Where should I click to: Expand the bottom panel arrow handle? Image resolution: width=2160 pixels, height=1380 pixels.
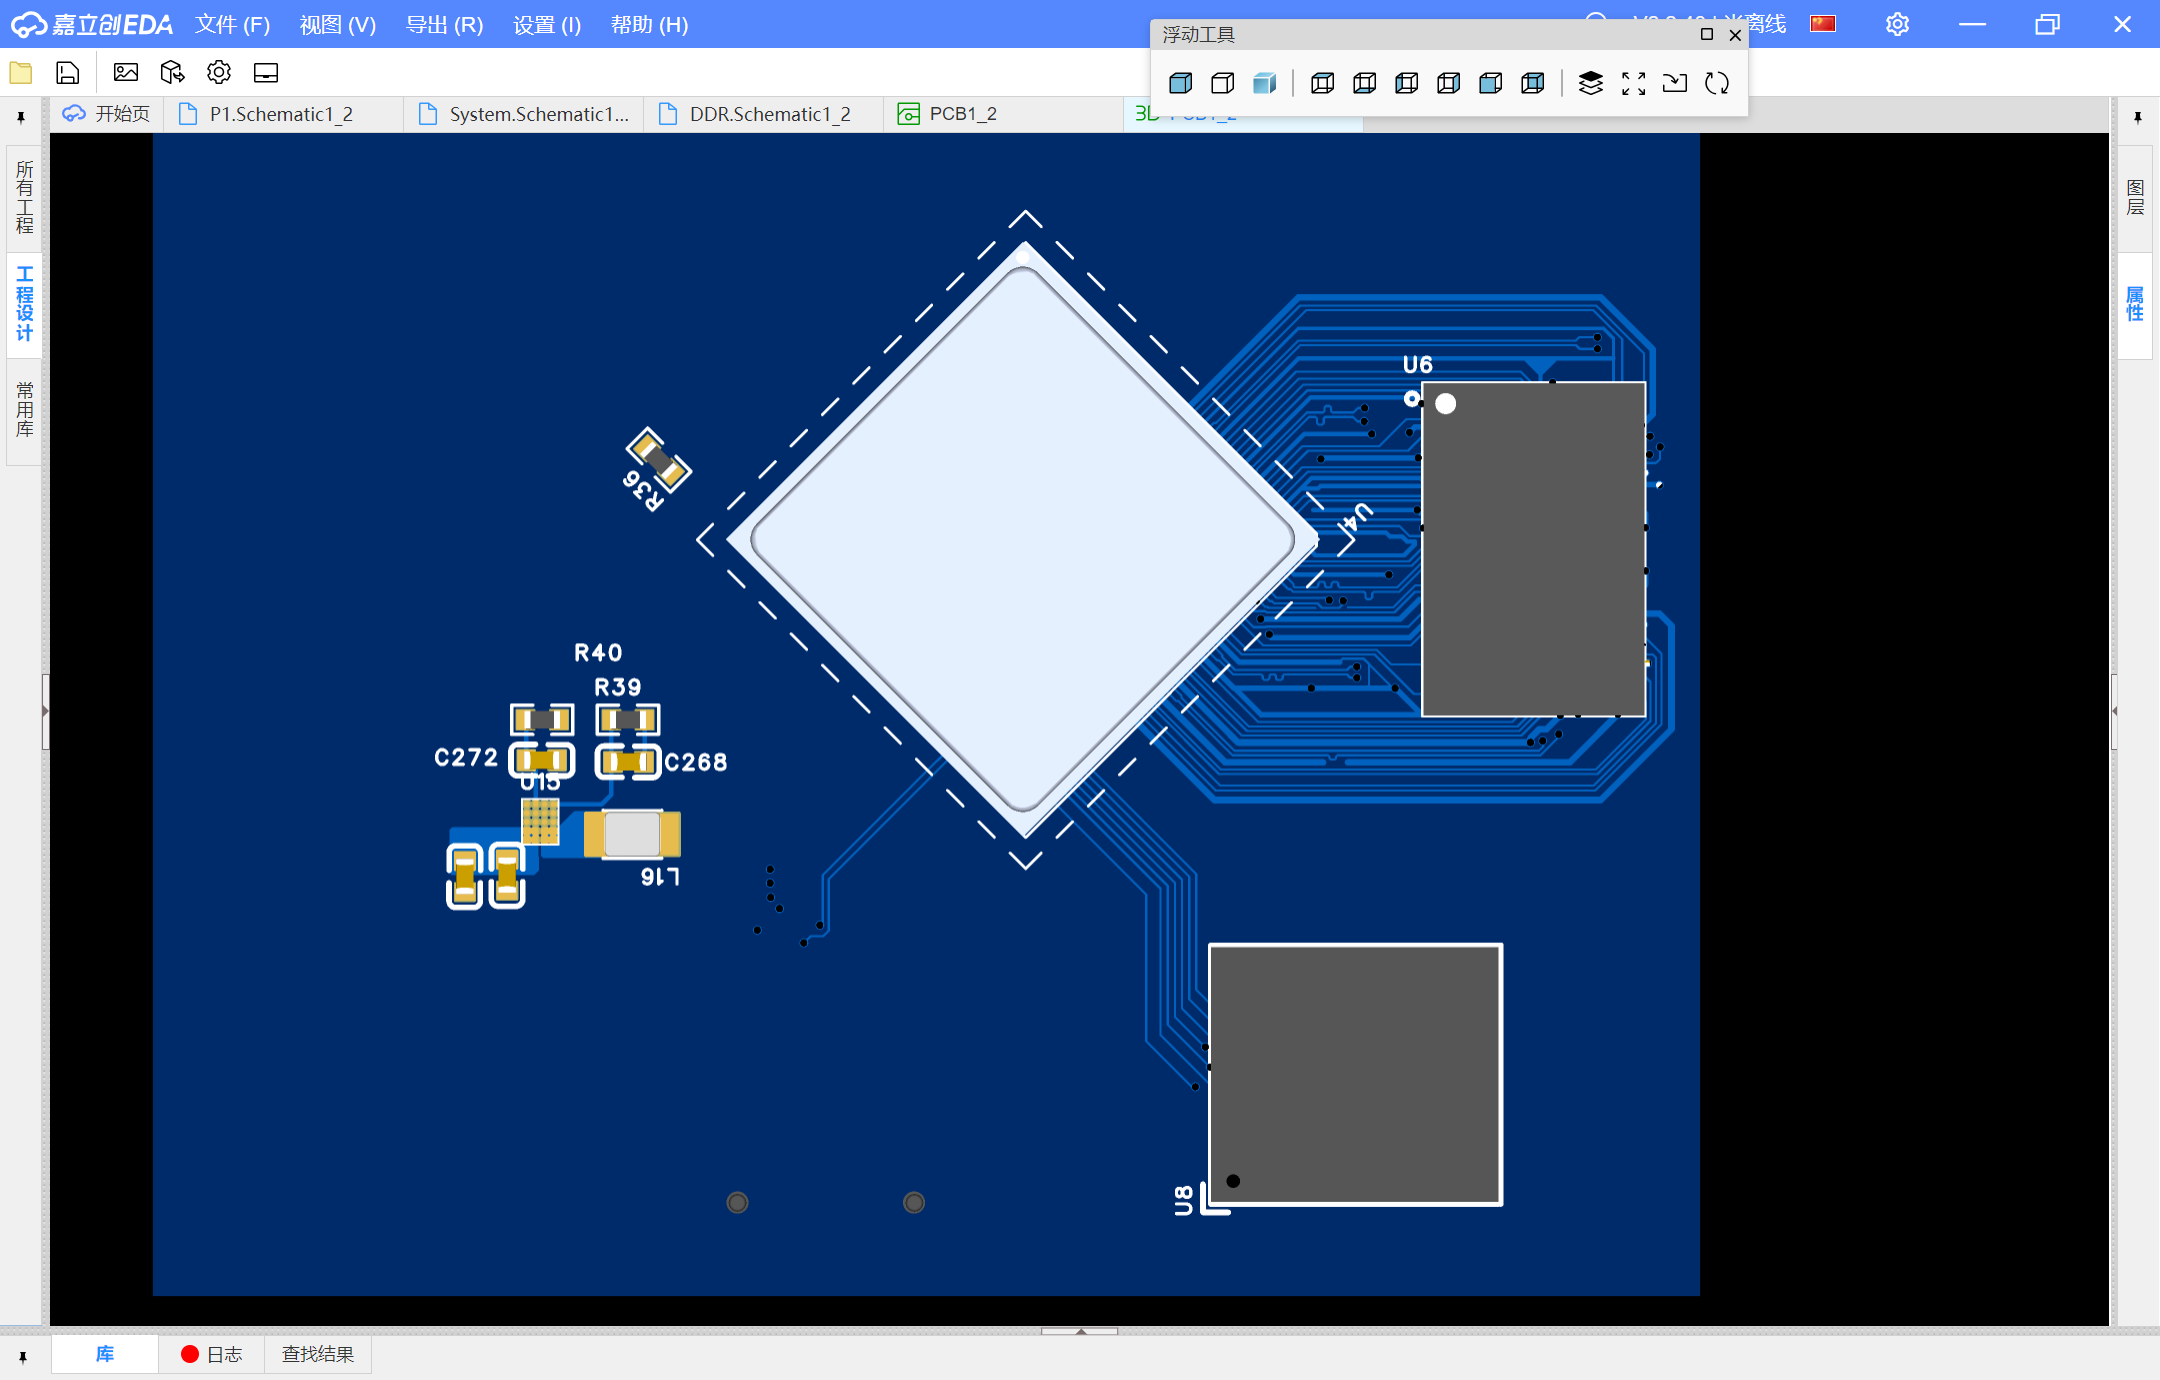(1080, 1331)
